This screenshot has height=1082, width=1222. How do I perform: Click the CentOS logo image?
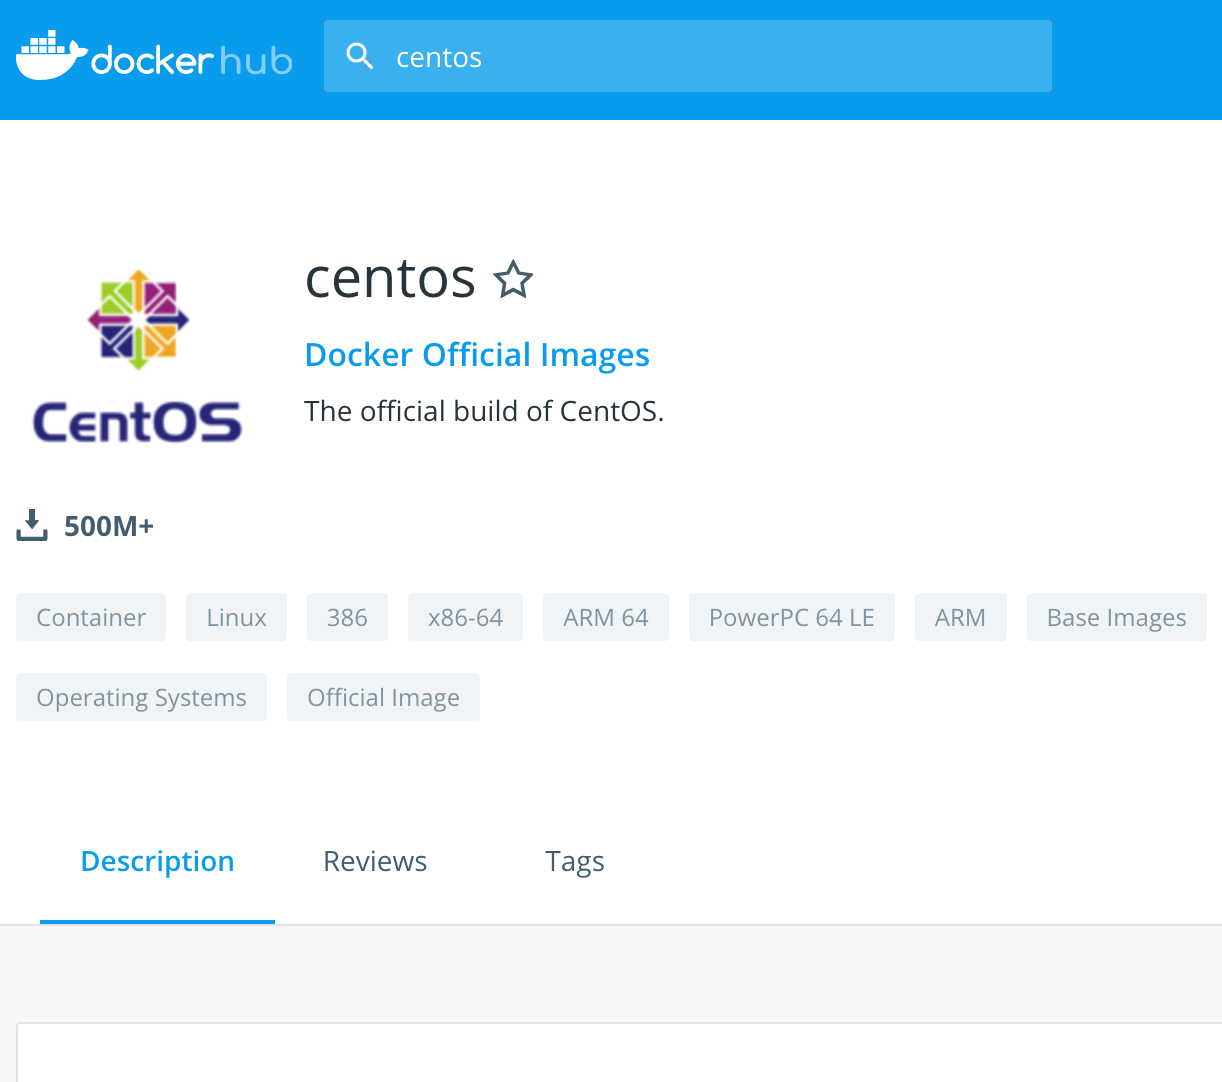138,357
